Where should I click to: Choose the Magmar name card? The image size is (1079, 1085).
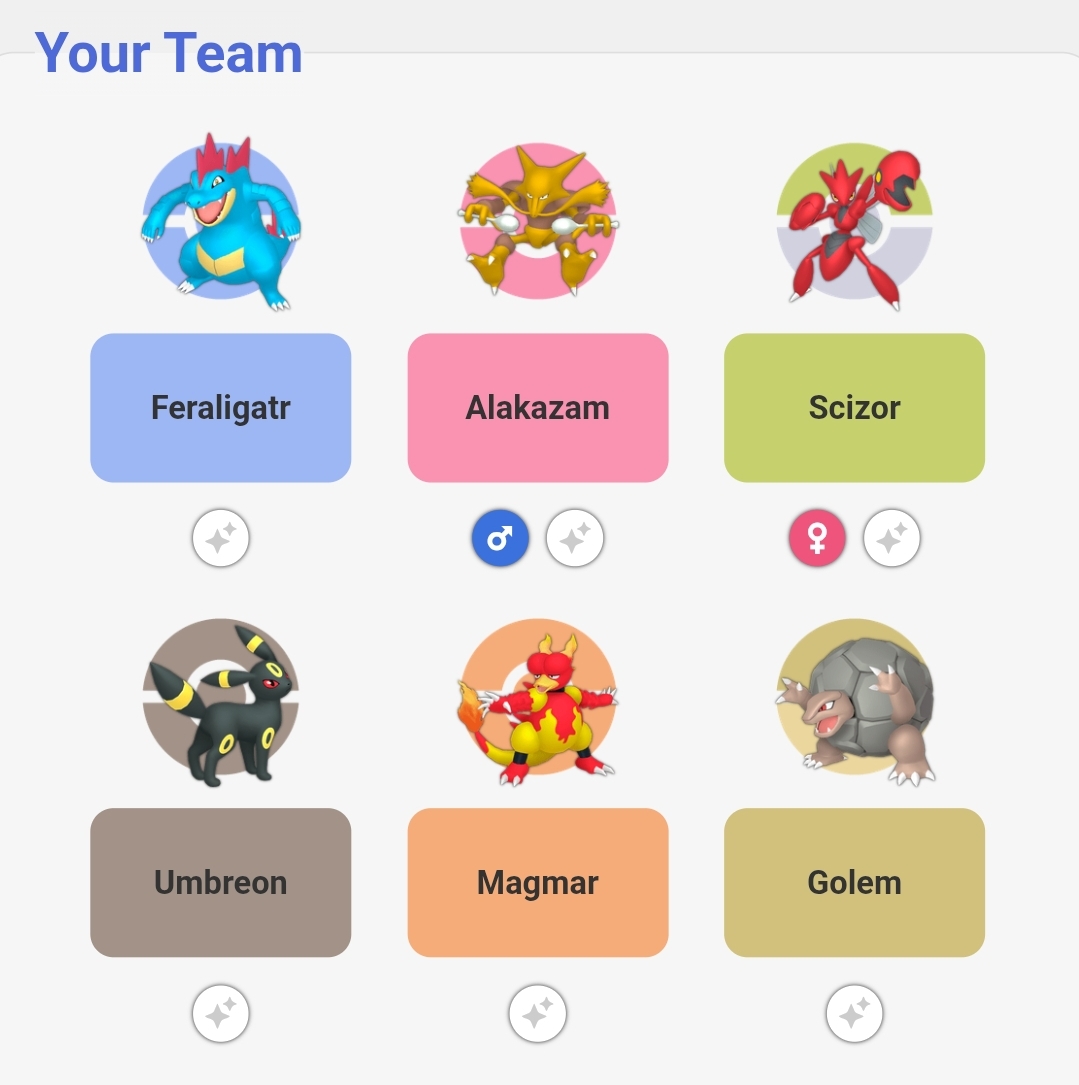coord(538,882)
